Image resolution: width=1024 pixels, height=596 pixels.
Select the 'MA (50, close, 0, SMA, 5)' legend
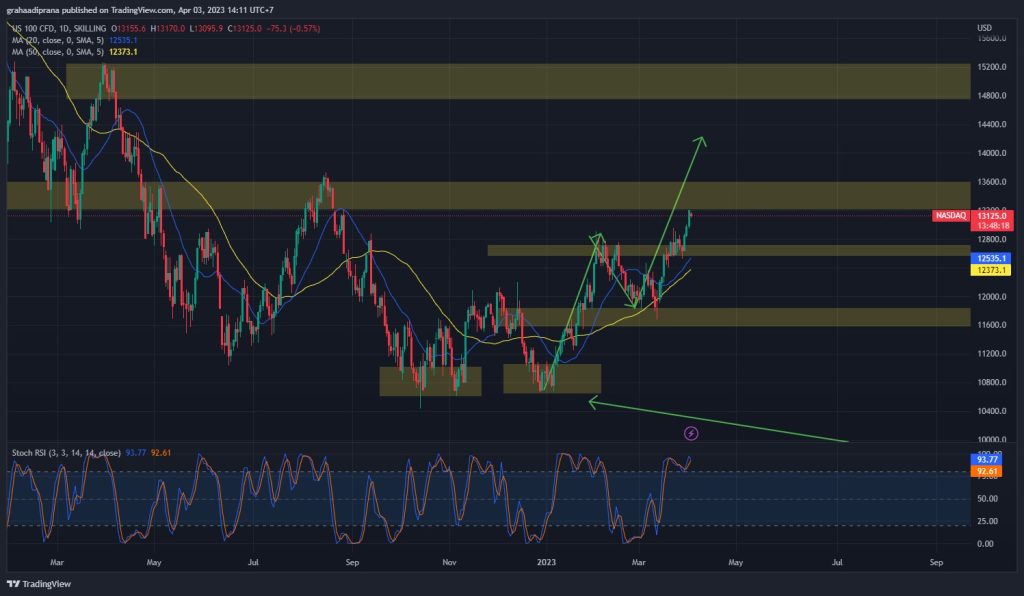(x=57, y=52)
